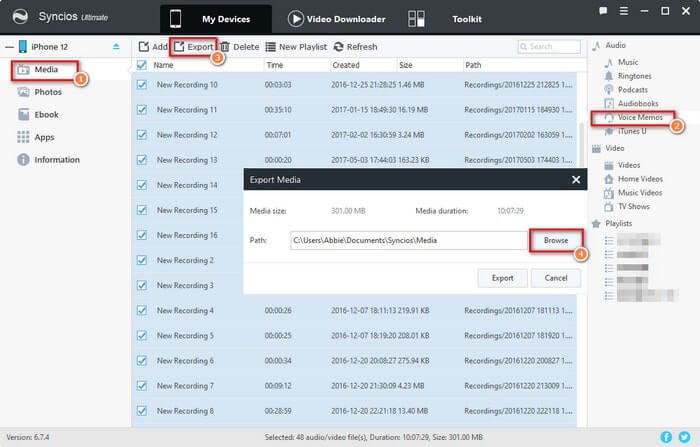700x447 pixels.
Task: Select the New Recording 7 row
Action: point(354,385)
